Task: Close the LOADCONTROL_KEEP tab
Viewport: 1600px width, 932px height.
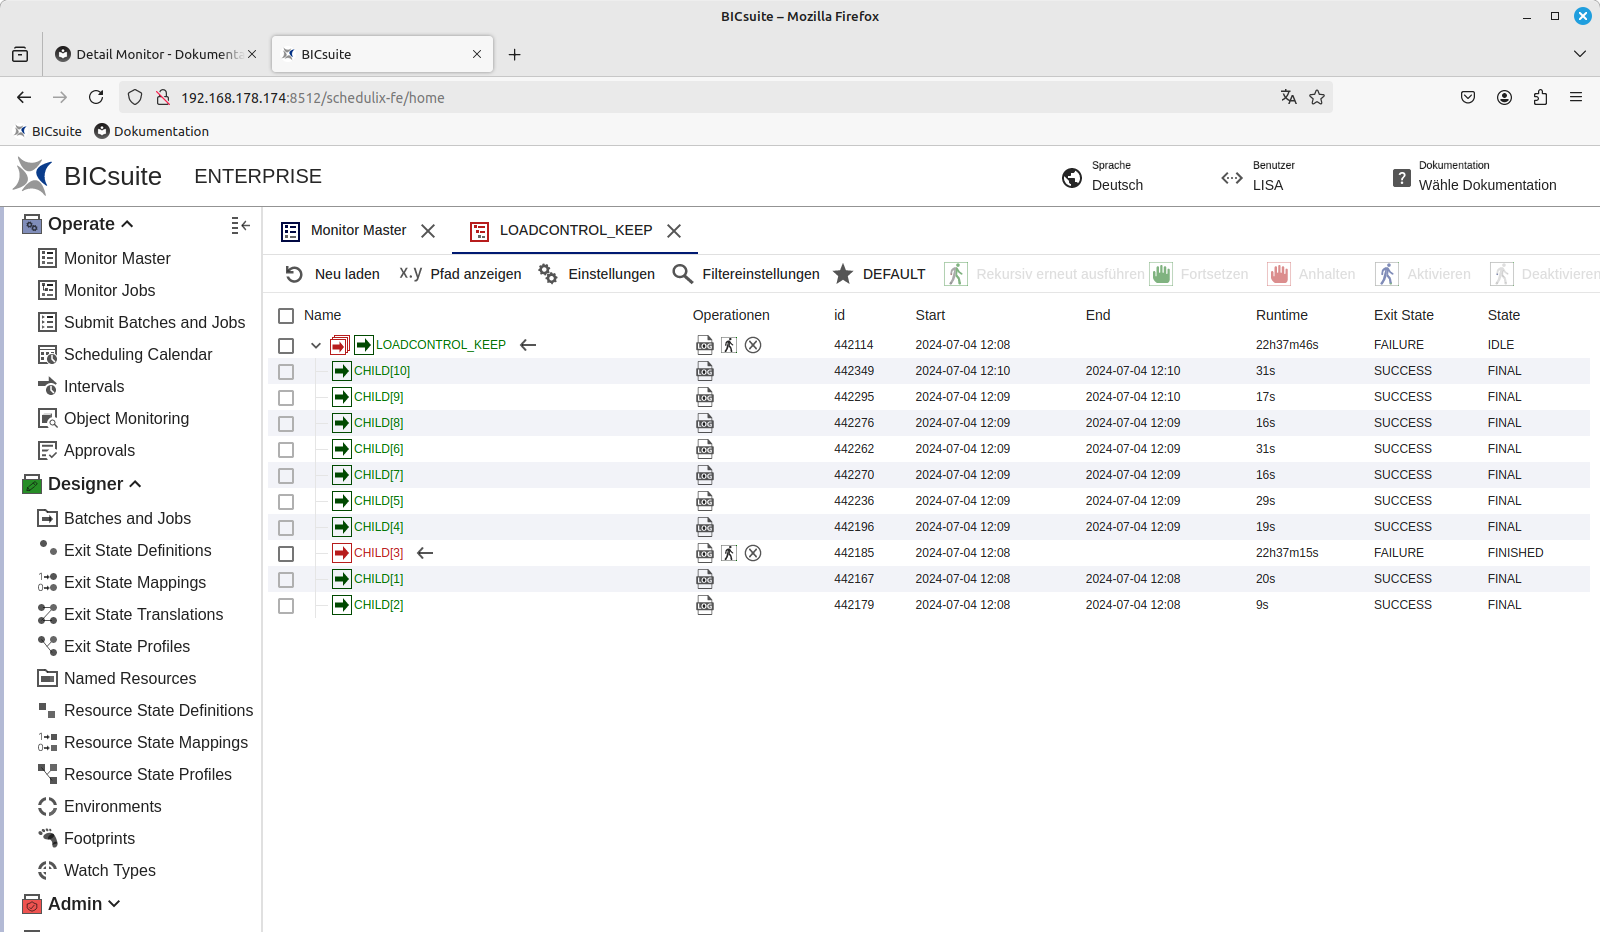Action: pyautogui.click(x=674, y=231)
